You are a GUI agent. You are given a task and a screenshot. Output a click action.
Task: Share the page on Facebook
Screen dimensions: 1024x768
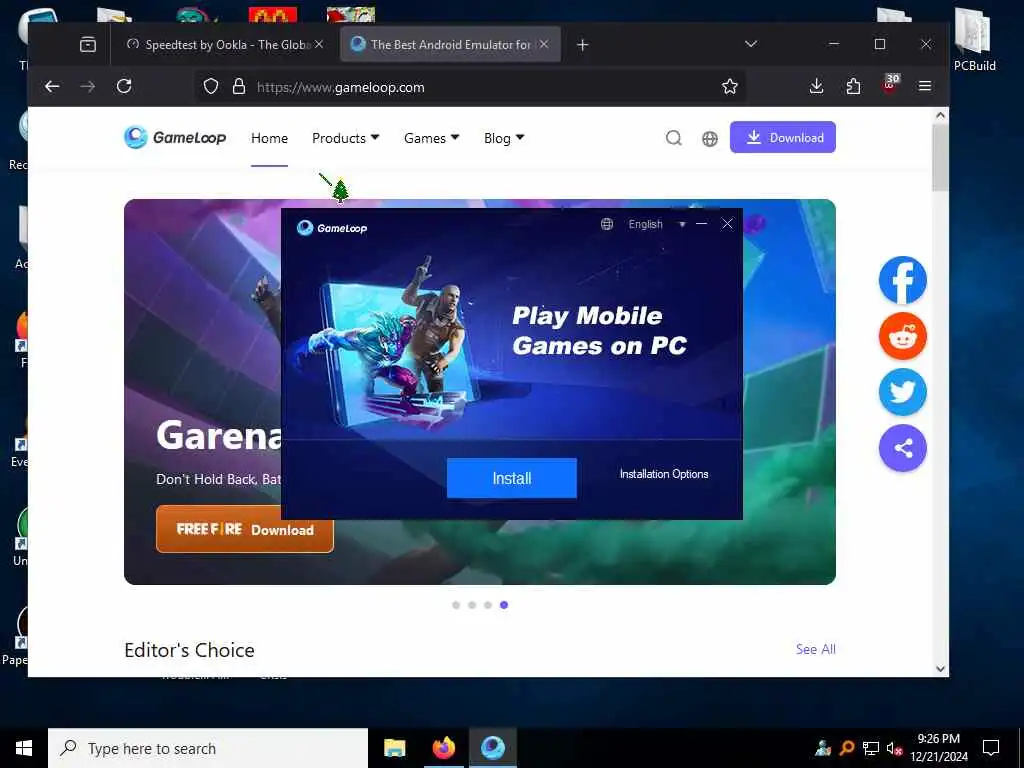click(903, 280)
